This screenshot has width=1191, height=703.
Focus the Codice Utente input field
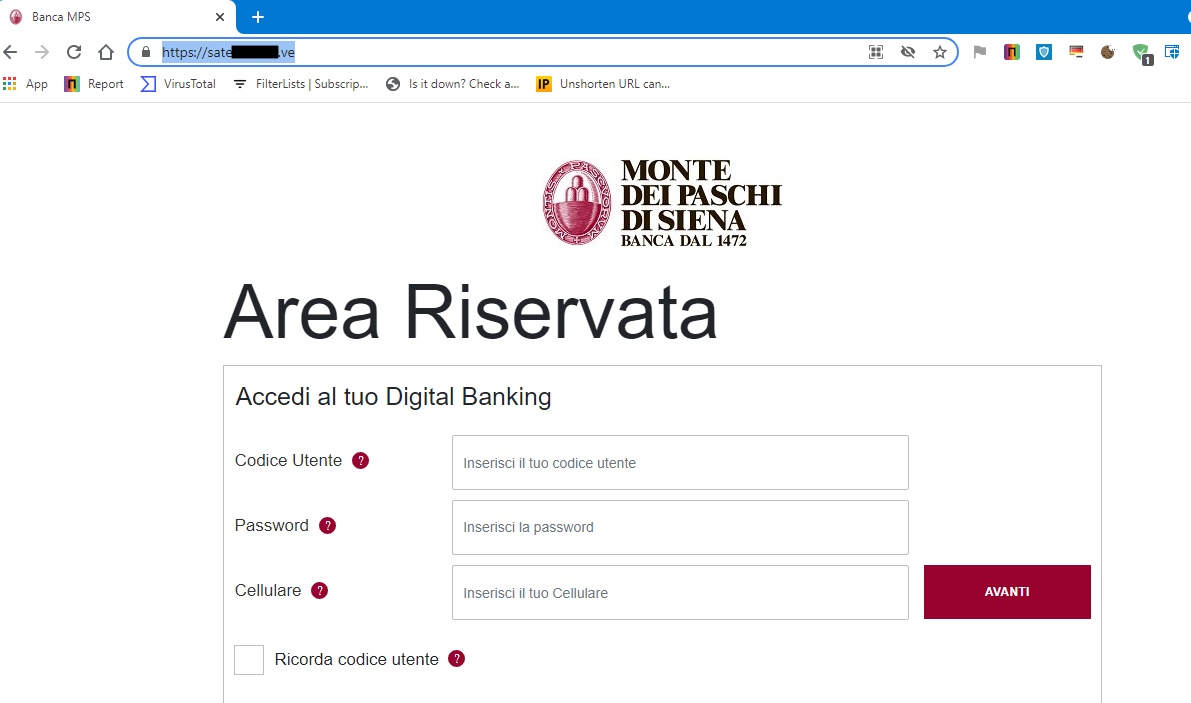[680, 462]
